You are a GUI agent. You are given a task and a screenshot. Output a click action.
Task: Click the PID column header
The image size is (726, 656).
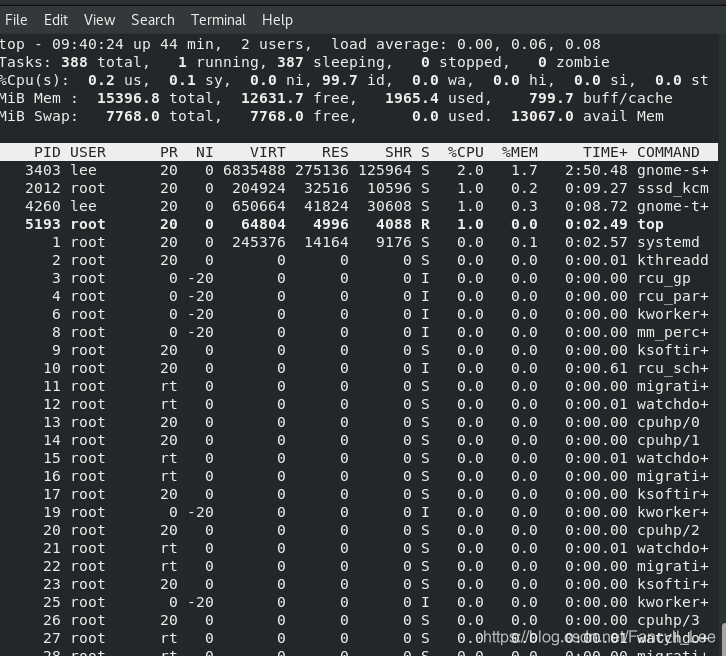[x=47, y=152]
